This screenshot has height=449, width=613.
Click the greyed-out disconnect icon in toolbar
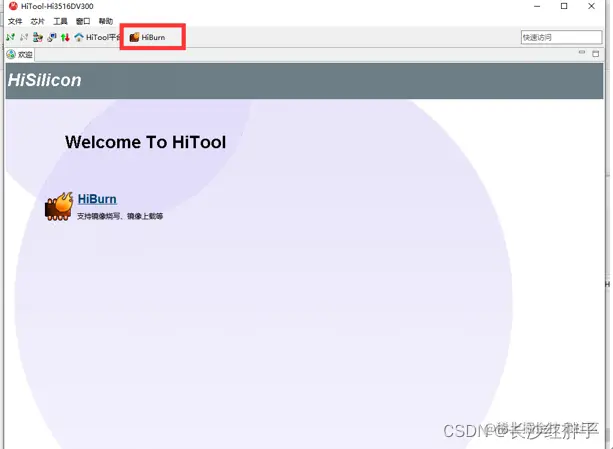tap(24, 37)
